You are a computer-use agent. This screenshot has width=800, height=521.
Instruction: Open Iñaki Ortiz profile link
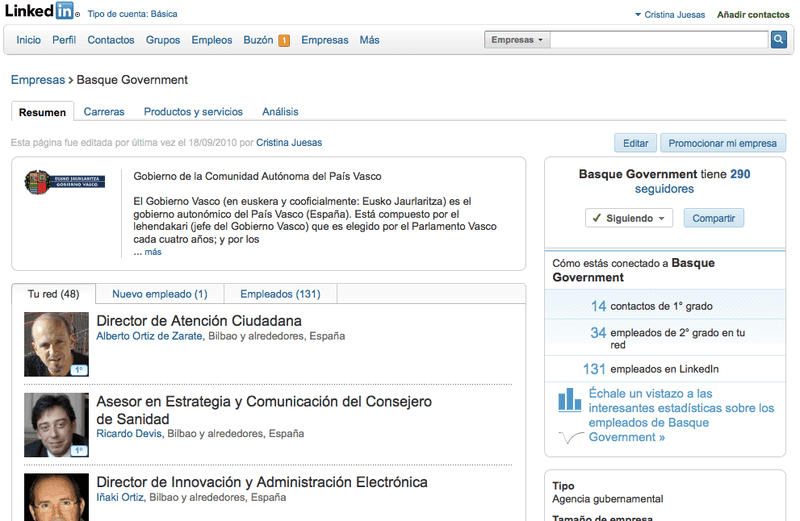pyautogui.click(x=120, y=498)
